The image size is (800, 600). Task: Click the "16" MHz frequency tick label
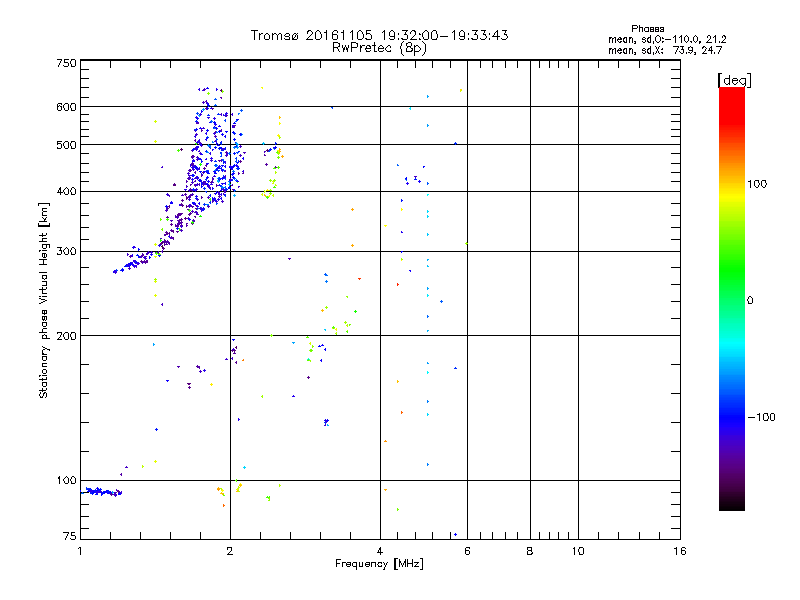[680, 551]
